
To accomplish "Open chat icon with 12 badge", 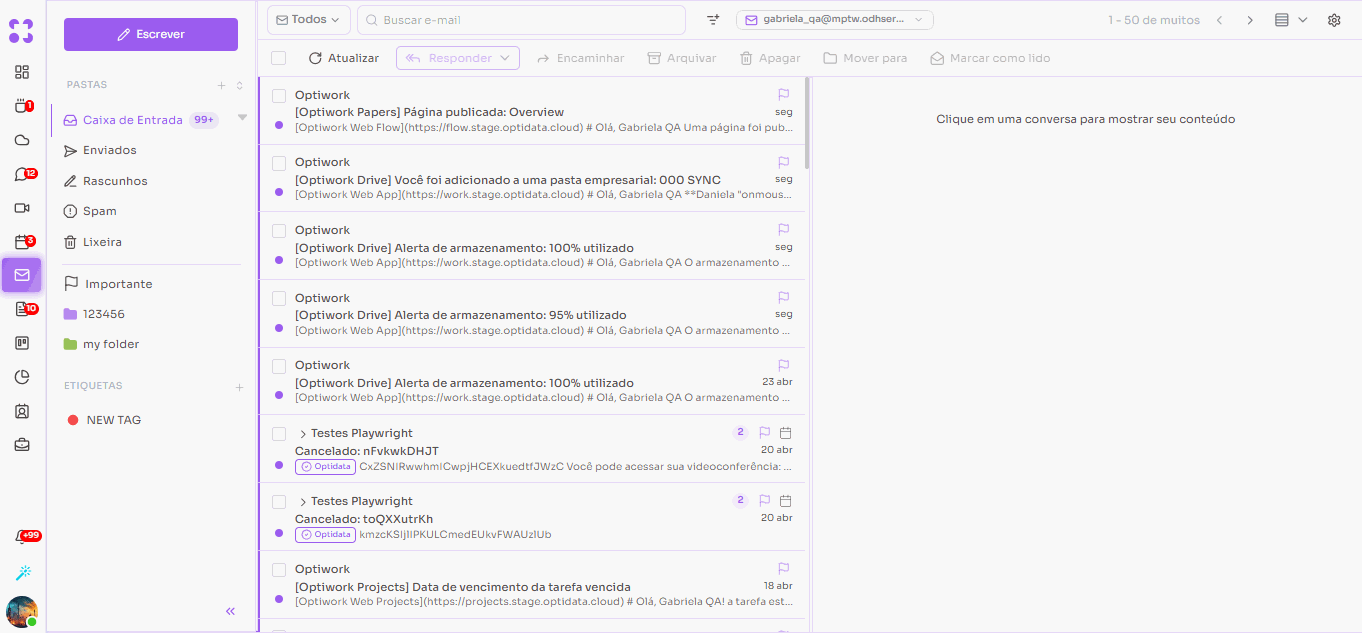I will click(x=22, y=174).
